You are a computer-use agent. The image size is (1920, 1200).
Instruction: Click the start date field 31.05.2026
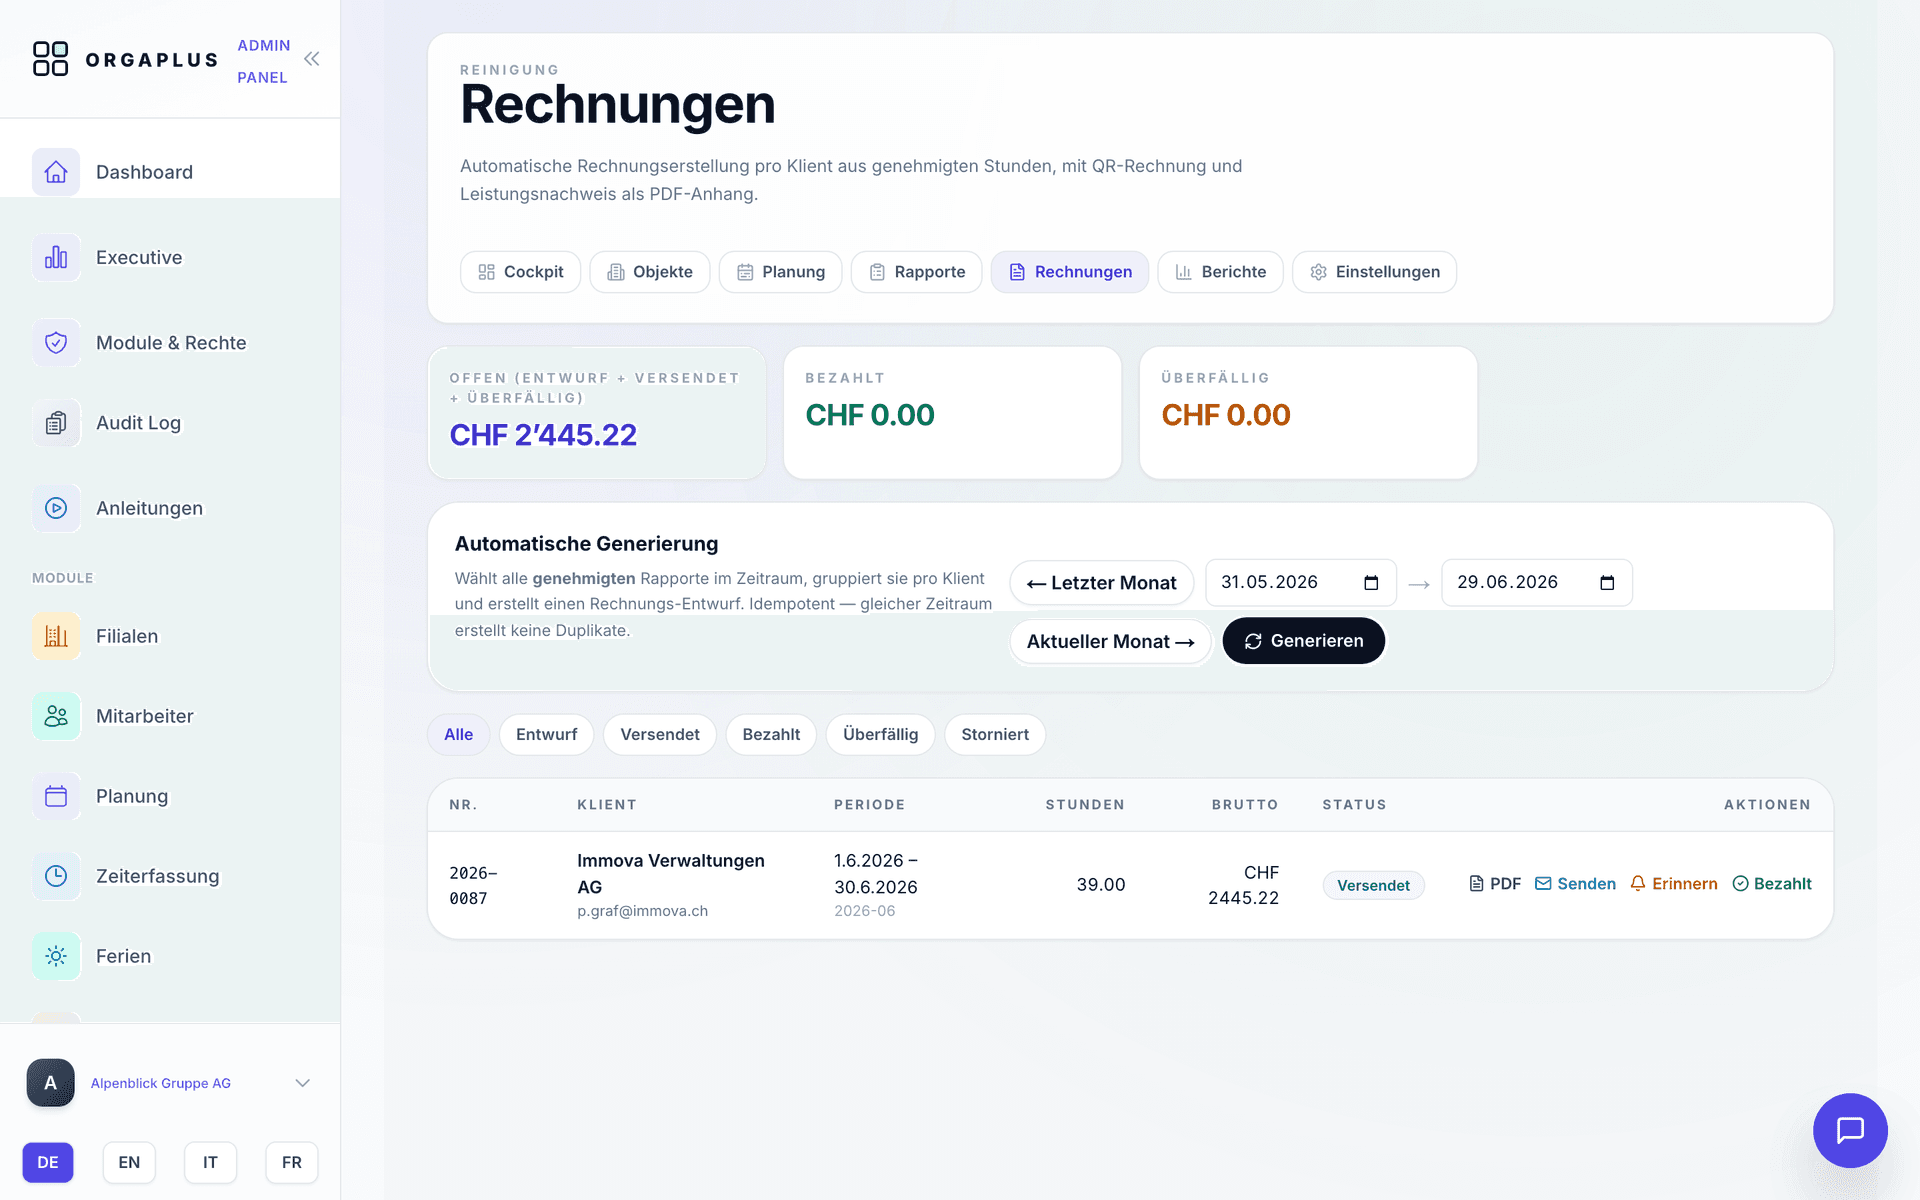(x=1300, y=583)
